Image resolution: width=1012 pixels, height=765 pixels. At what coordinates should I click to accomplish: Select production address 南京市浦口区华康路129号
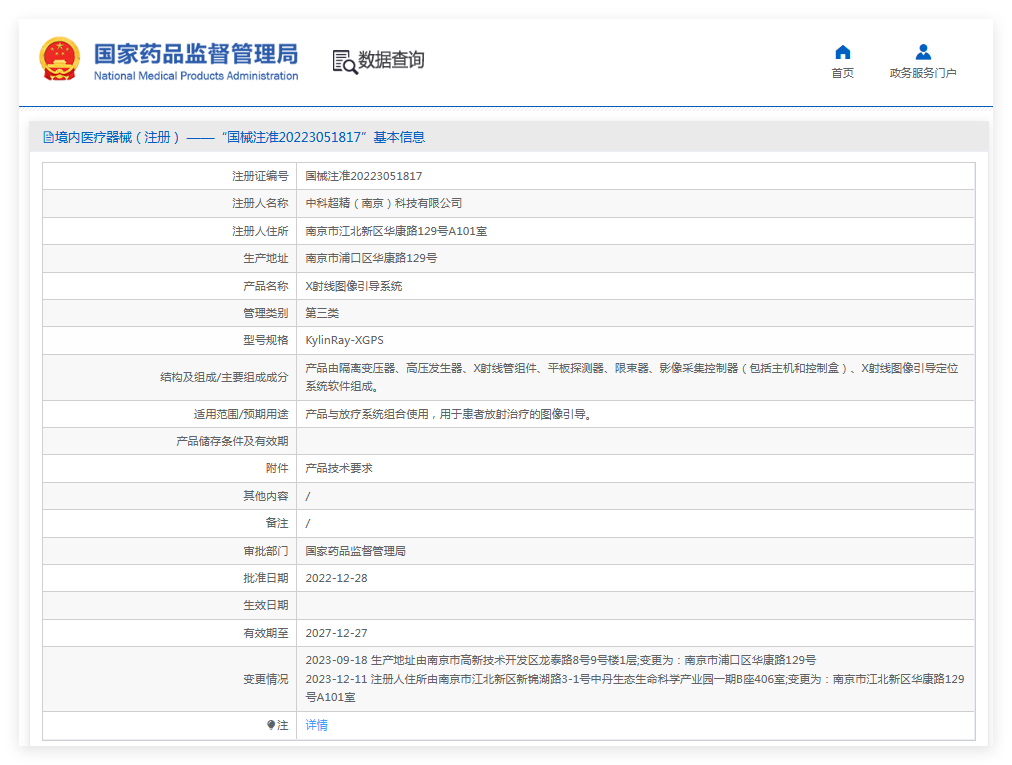click(x=371, y=258)
